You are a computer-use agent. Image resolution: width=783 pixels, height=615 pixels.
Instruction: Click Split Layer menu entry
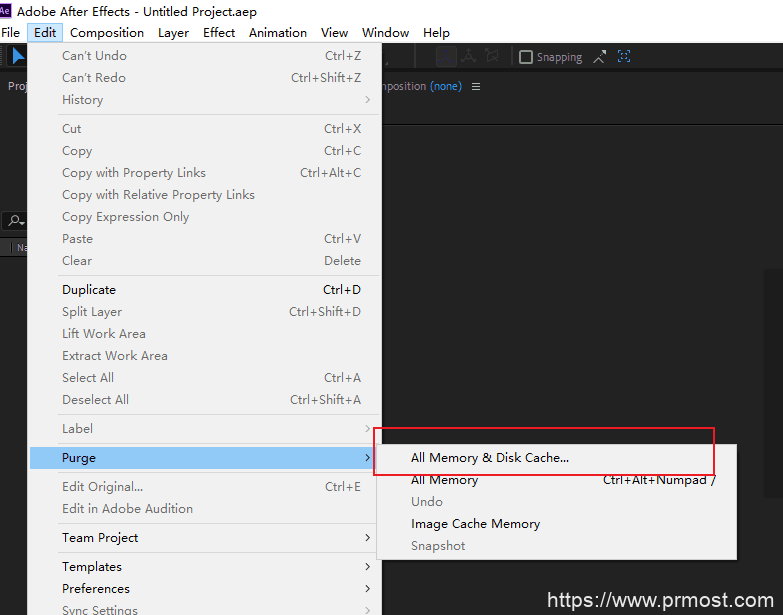coord(204,311)
